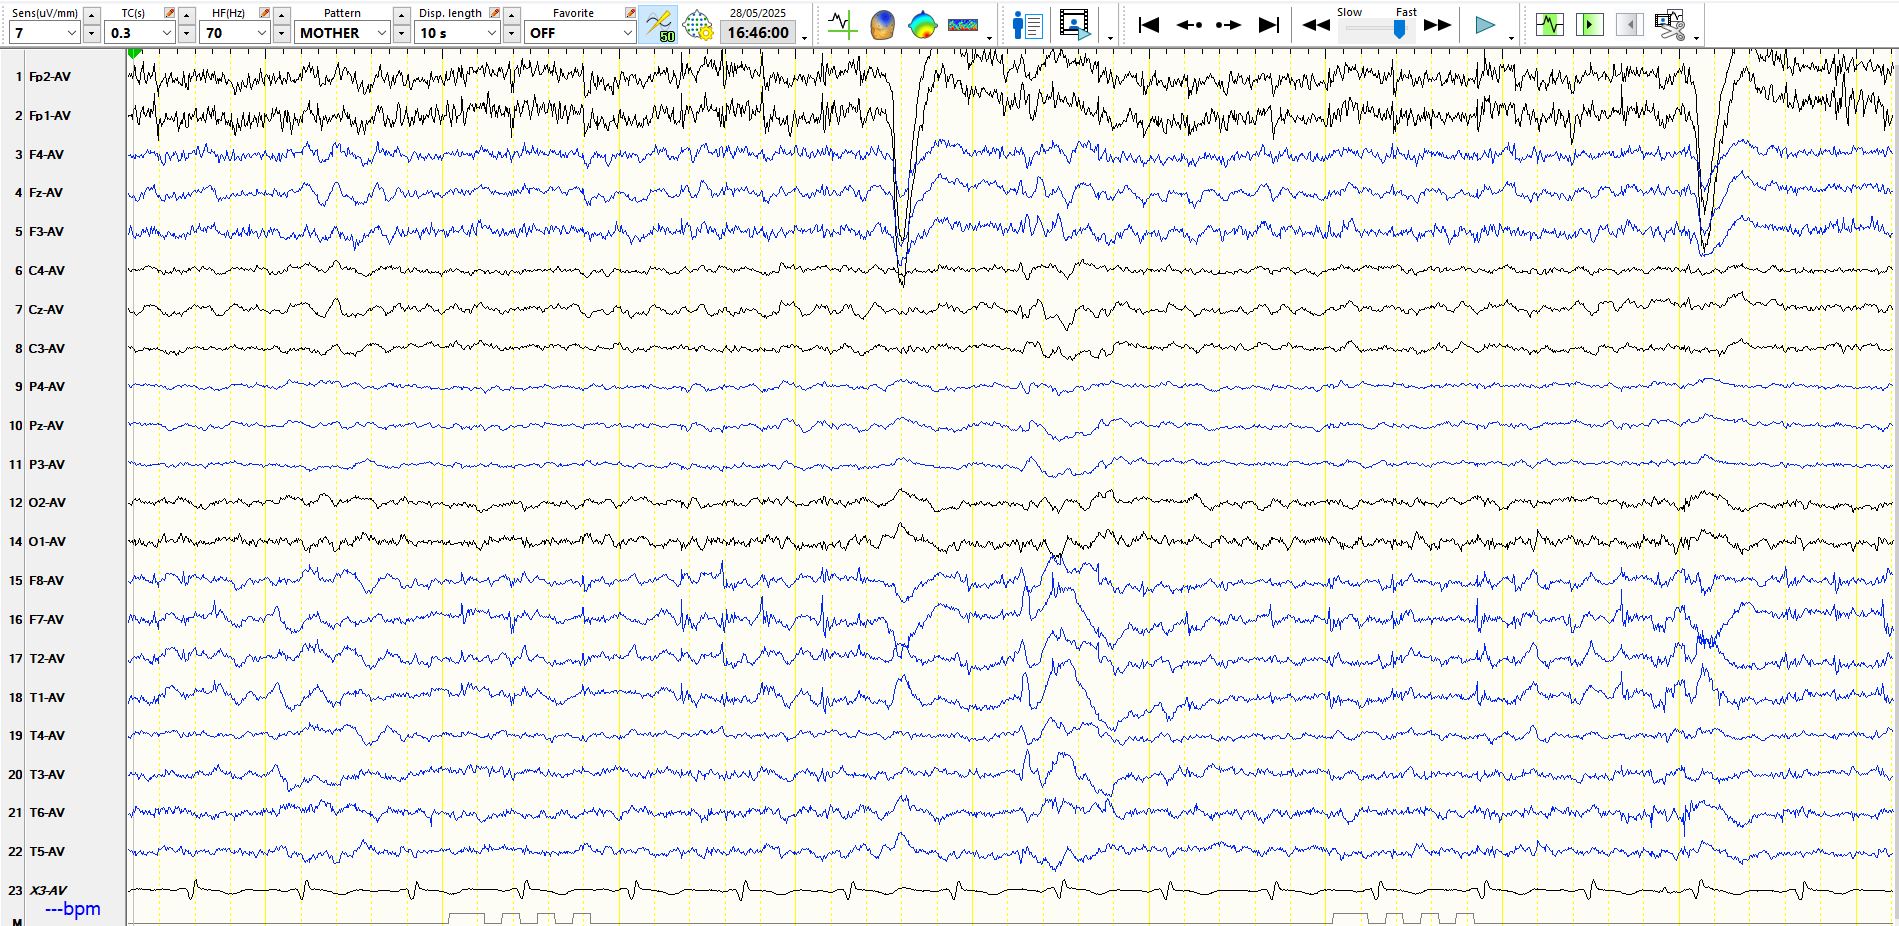Screen dimensions: 1899x926
Task: Expand the arrow beside the video icon
Action: point(1111,38)
